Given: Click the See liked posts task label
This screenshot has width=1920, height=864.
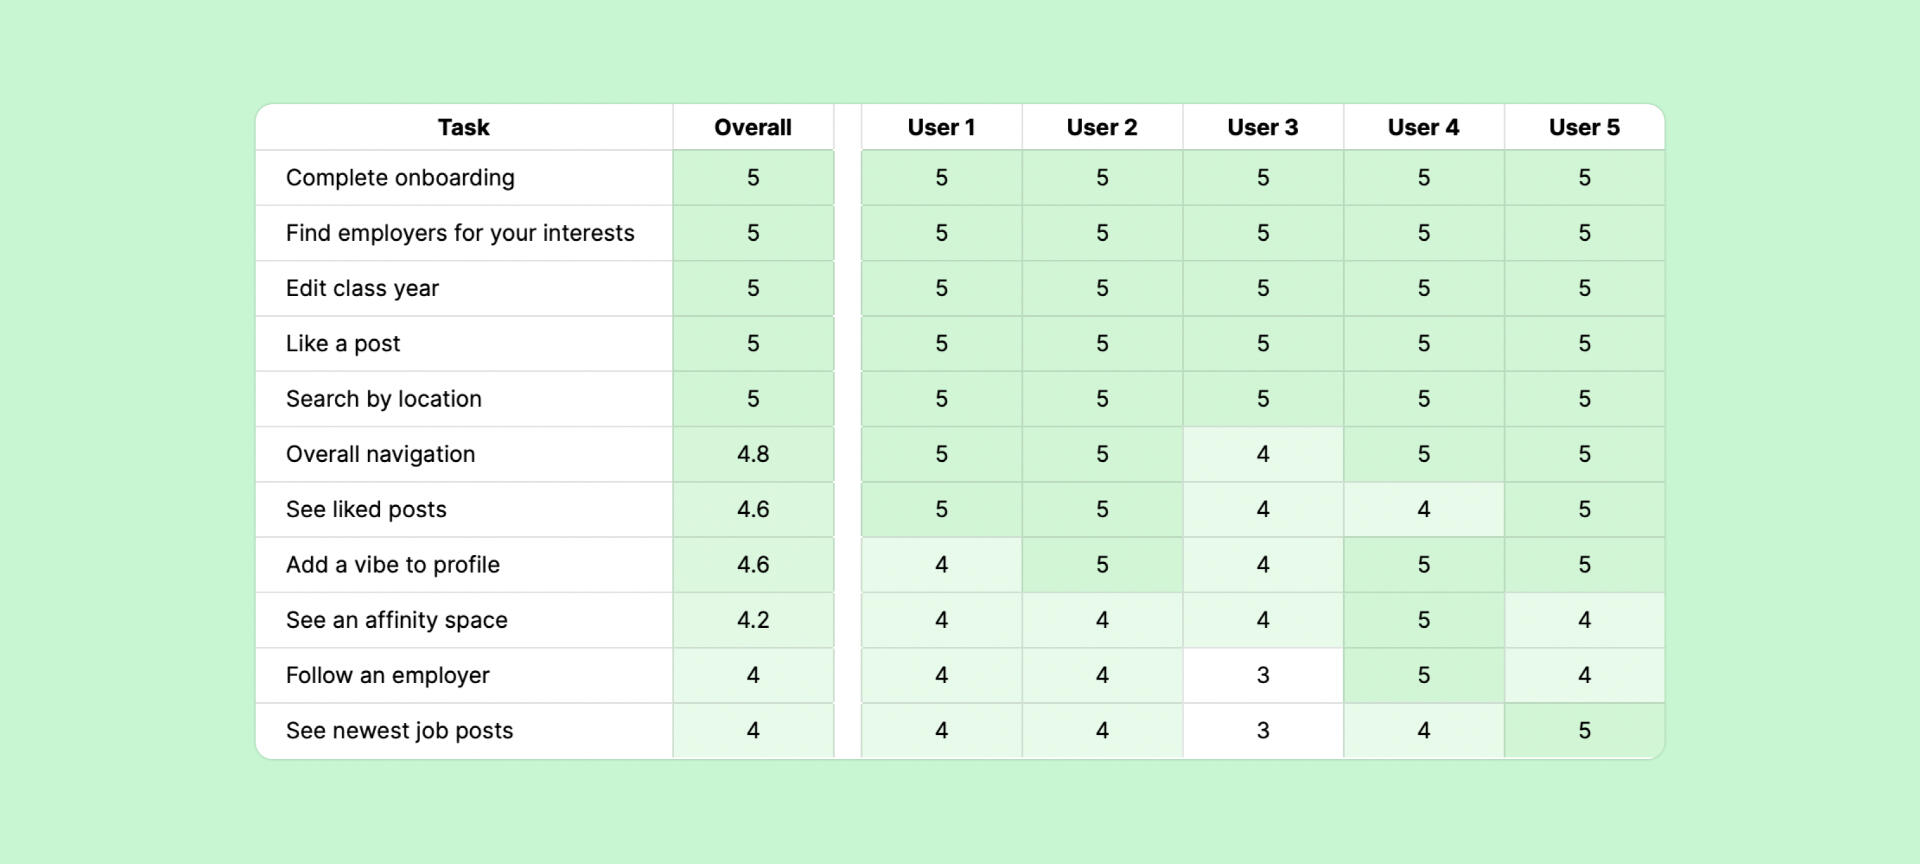Looking at the screenshot, I should click(x=366, y=510).
